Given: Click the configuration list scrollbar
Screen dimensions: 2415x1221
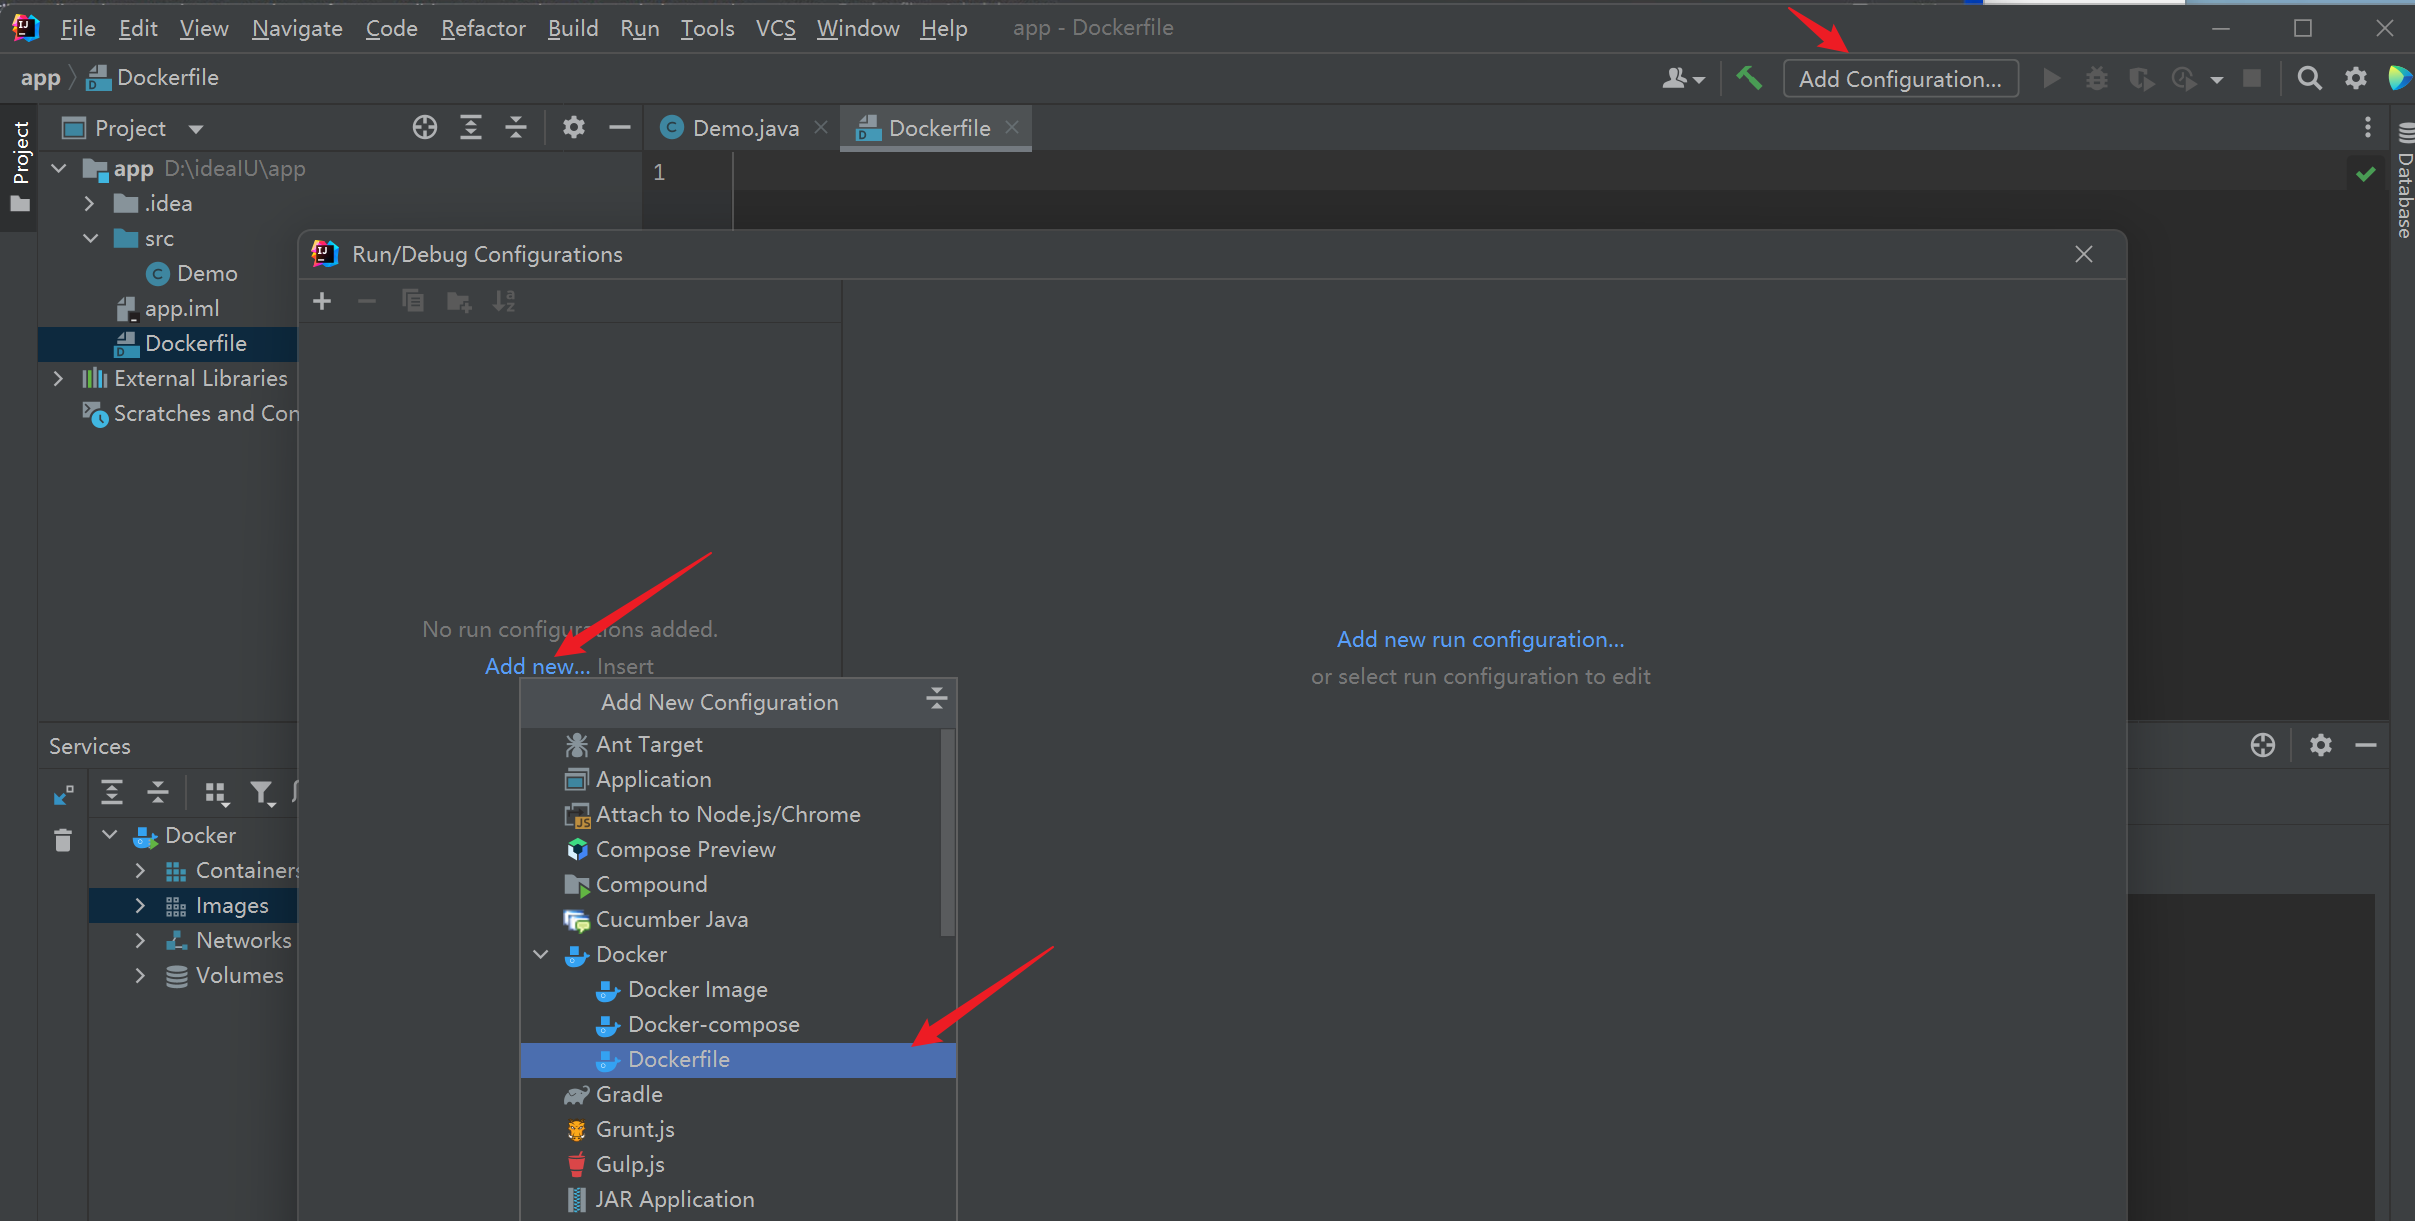Looking at the screenshot, I should click(x=948, y=832).
